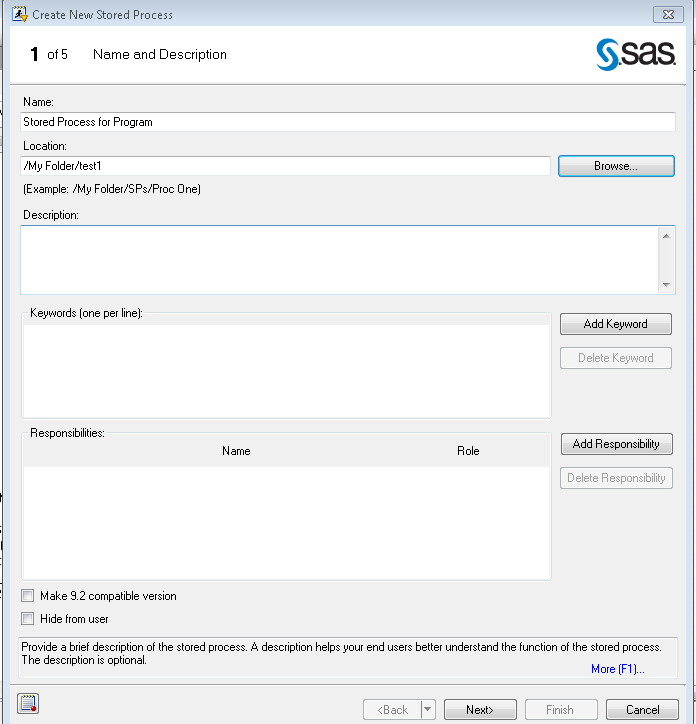Viewport: 696px width, 724px height.
Task: Focus the Location path field
Action: (x=286, y=166)
